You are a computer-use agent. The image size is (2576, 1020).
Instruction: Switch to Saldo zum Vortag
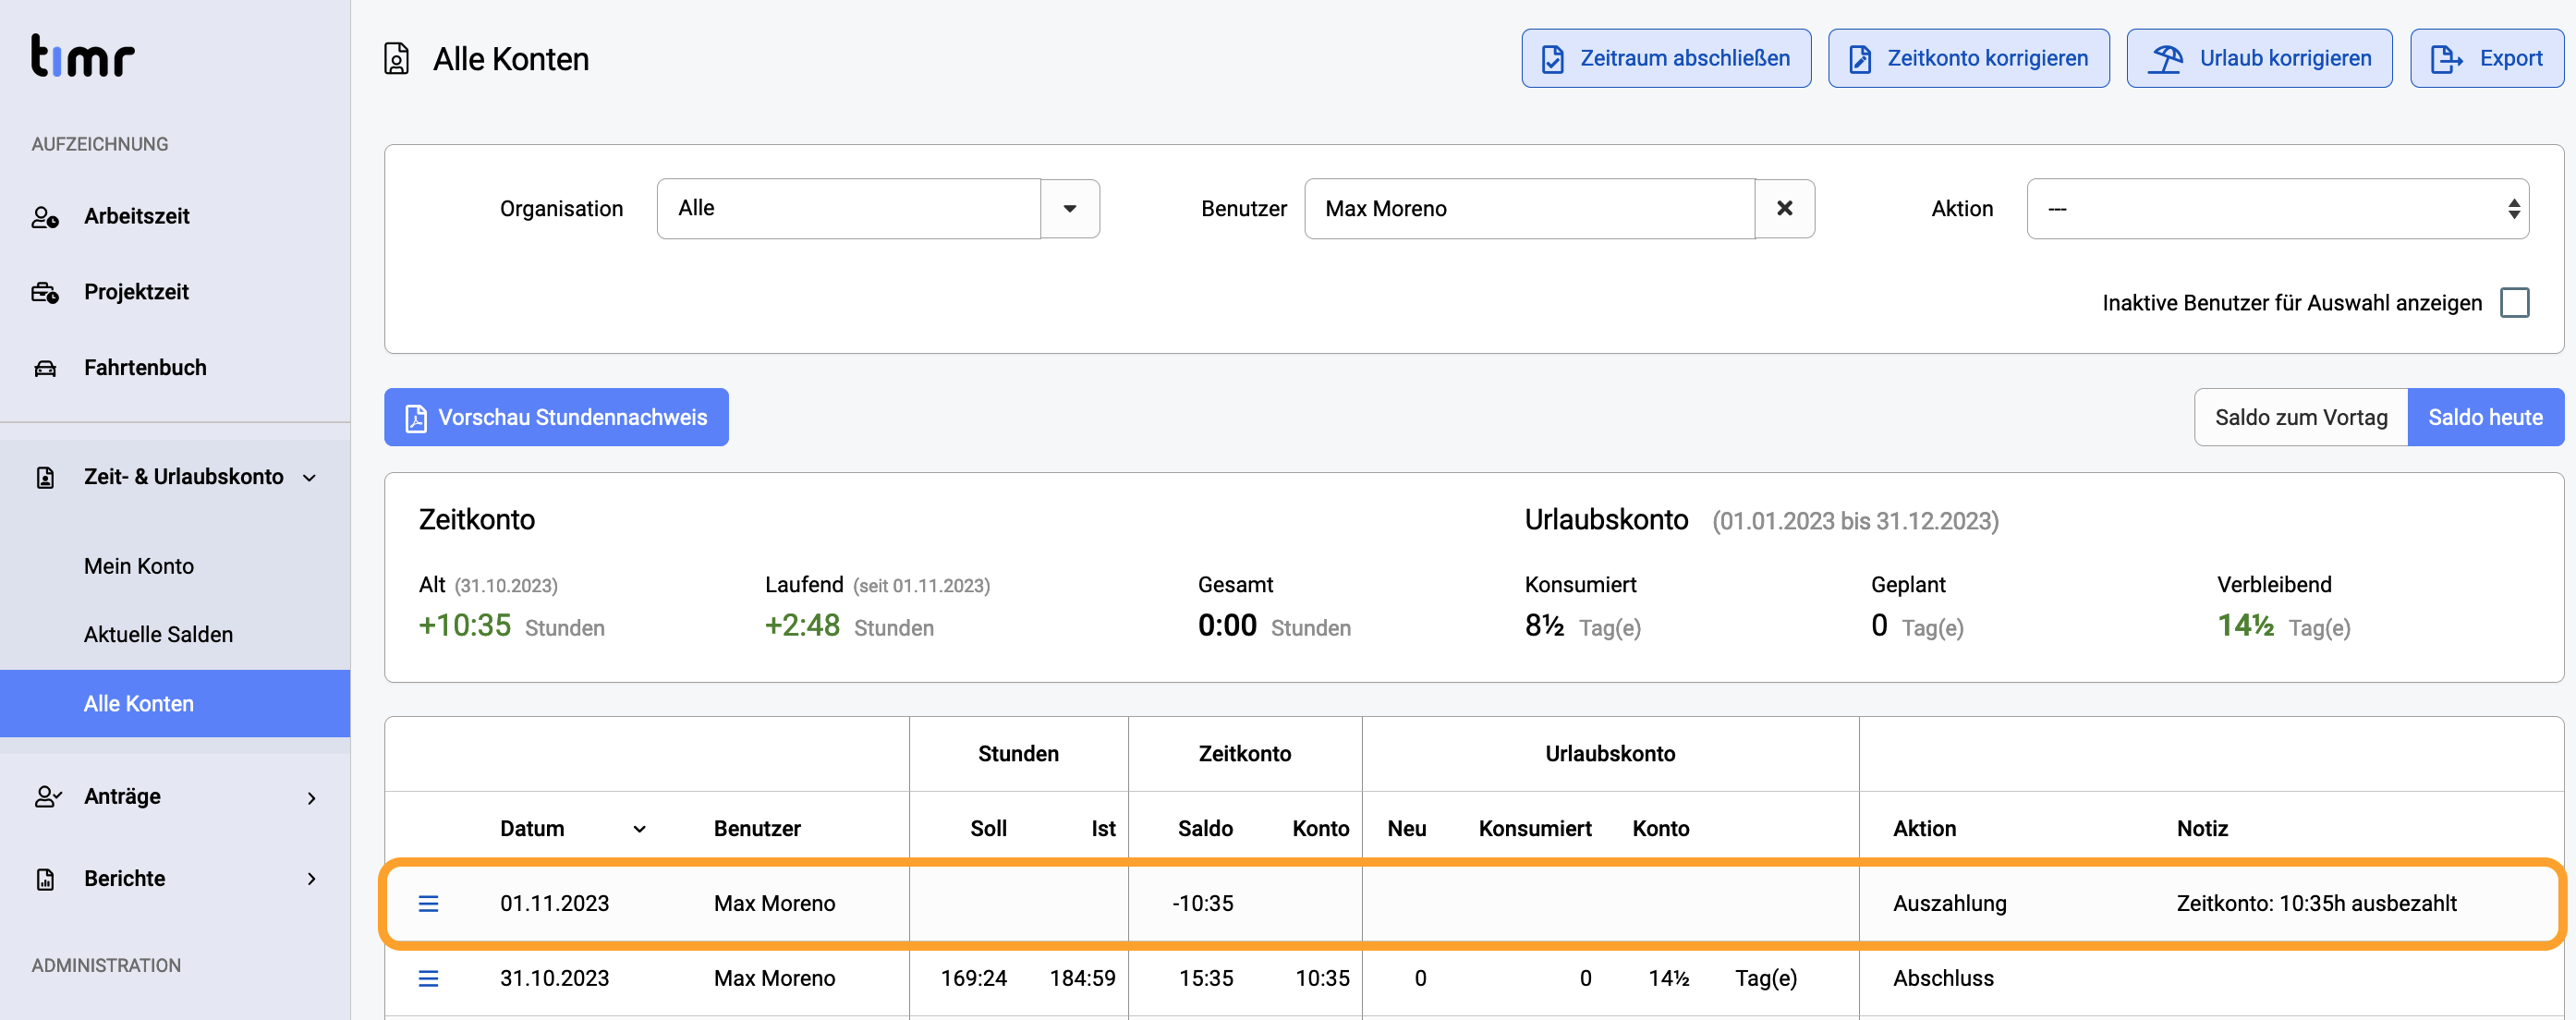click(x=2301, y=417)
